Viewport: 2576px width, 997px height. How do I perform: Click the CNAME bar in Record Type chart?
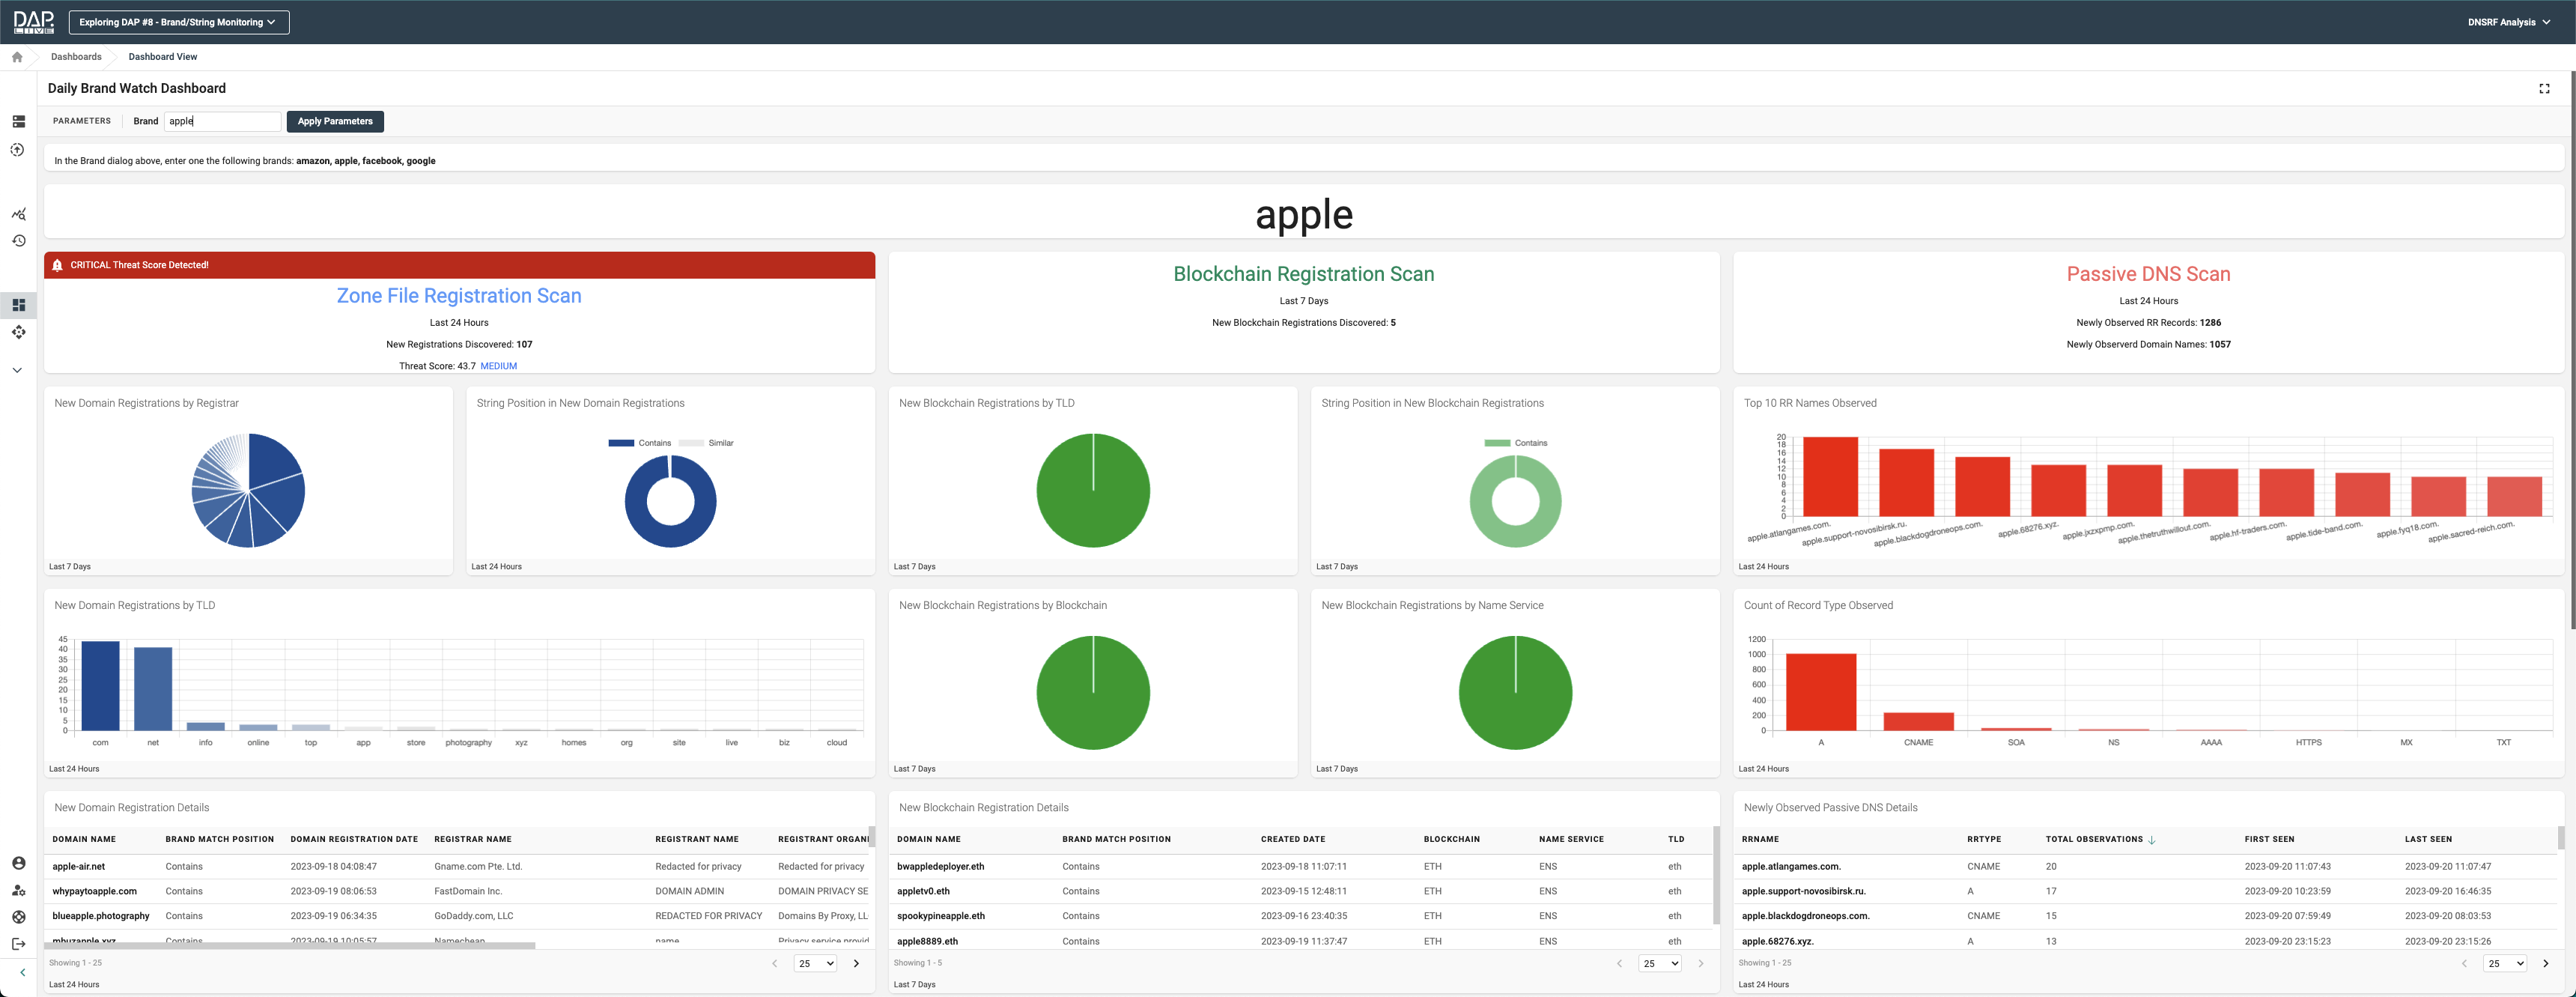point(1918,722)
